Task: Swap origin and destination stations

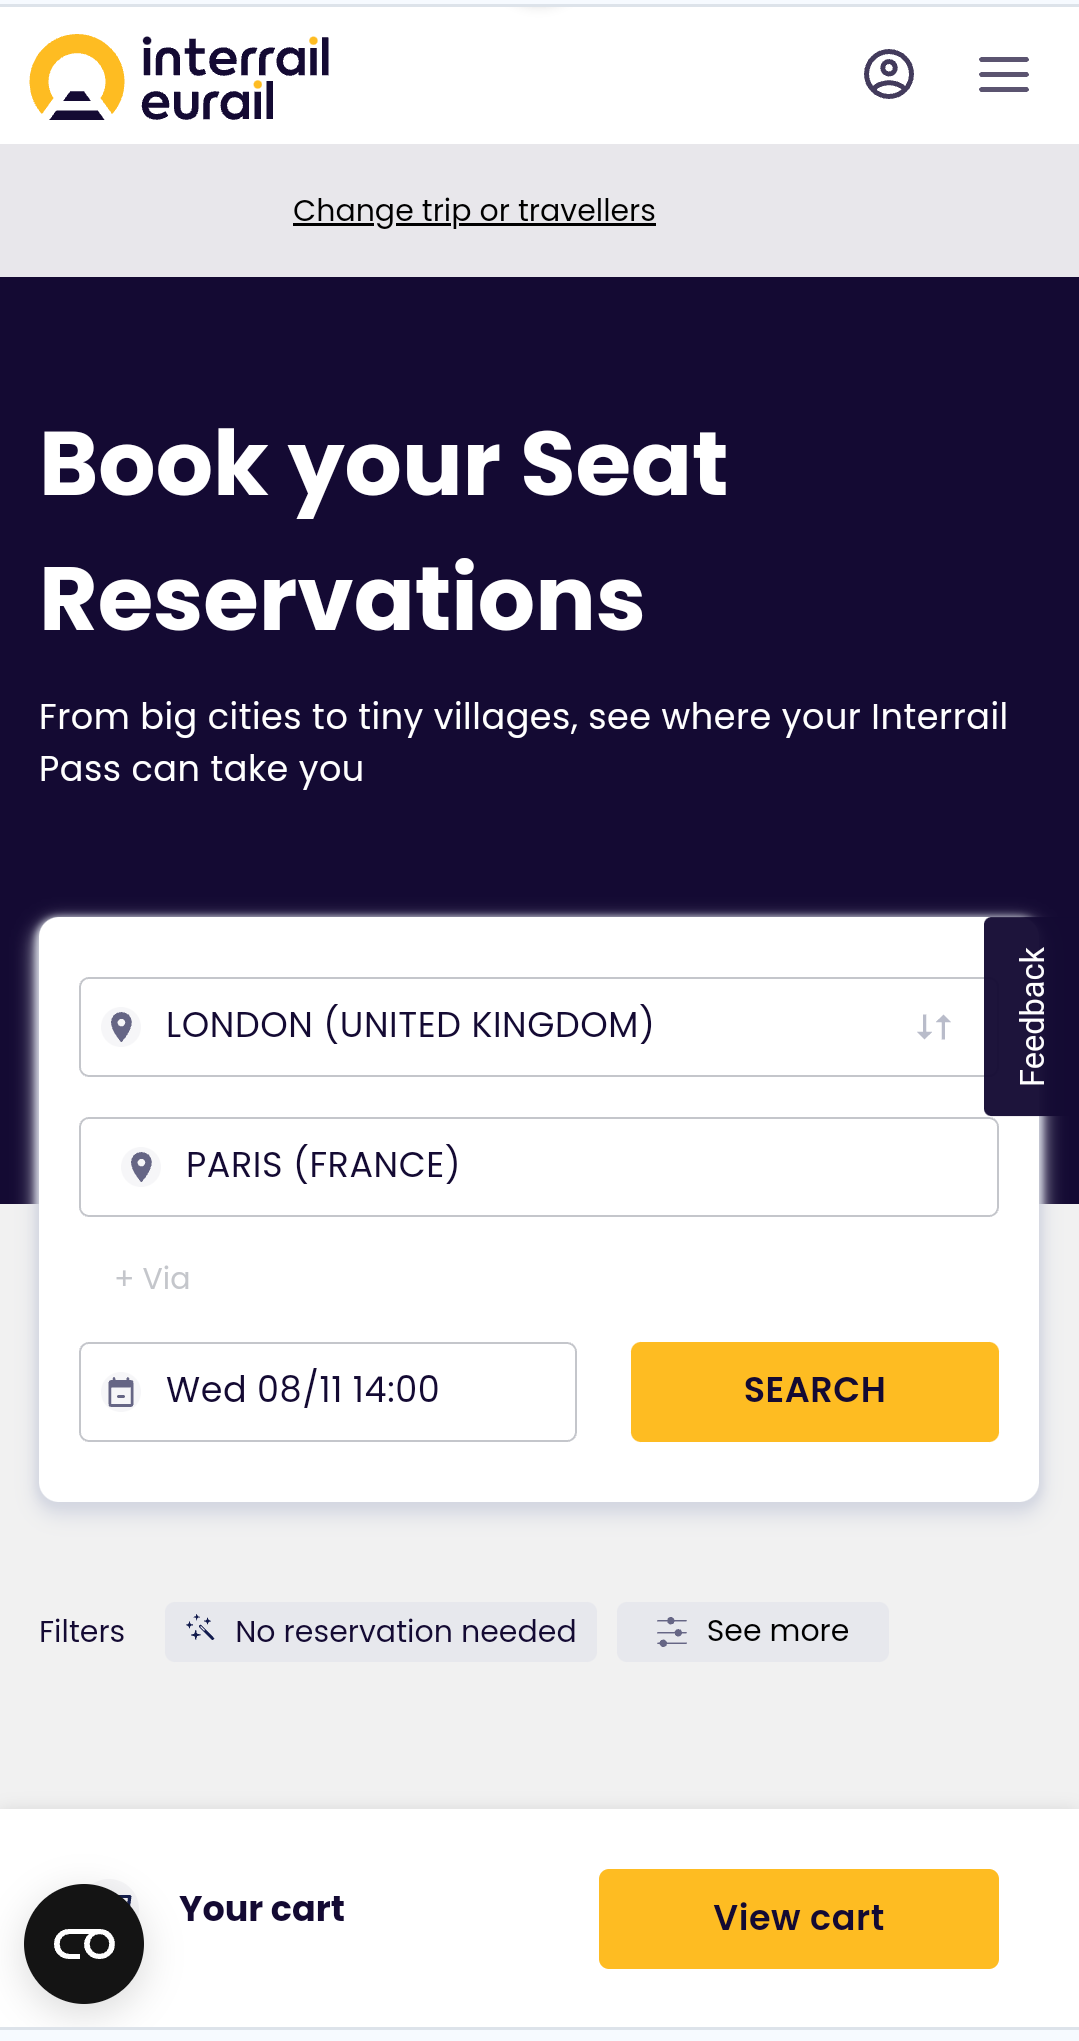Action: [x=933, y=1027]
